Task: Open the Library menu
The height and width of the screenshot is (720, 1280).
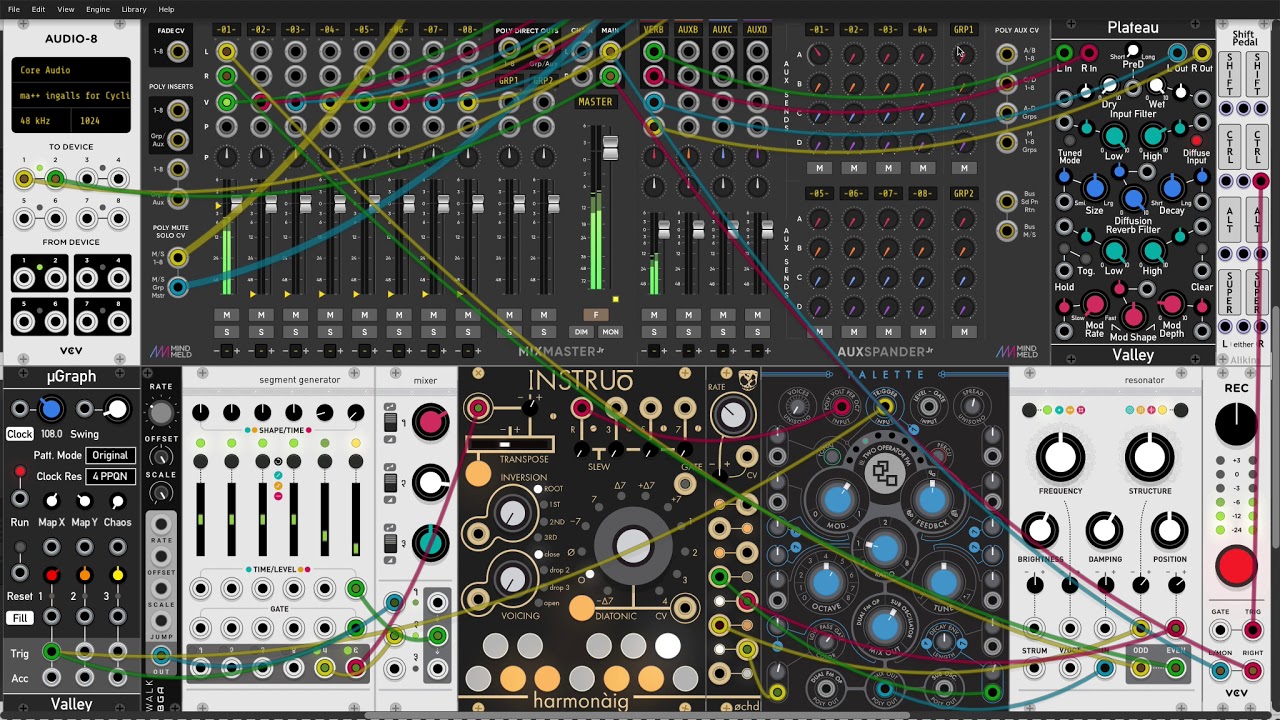Action: coord(134,9)
